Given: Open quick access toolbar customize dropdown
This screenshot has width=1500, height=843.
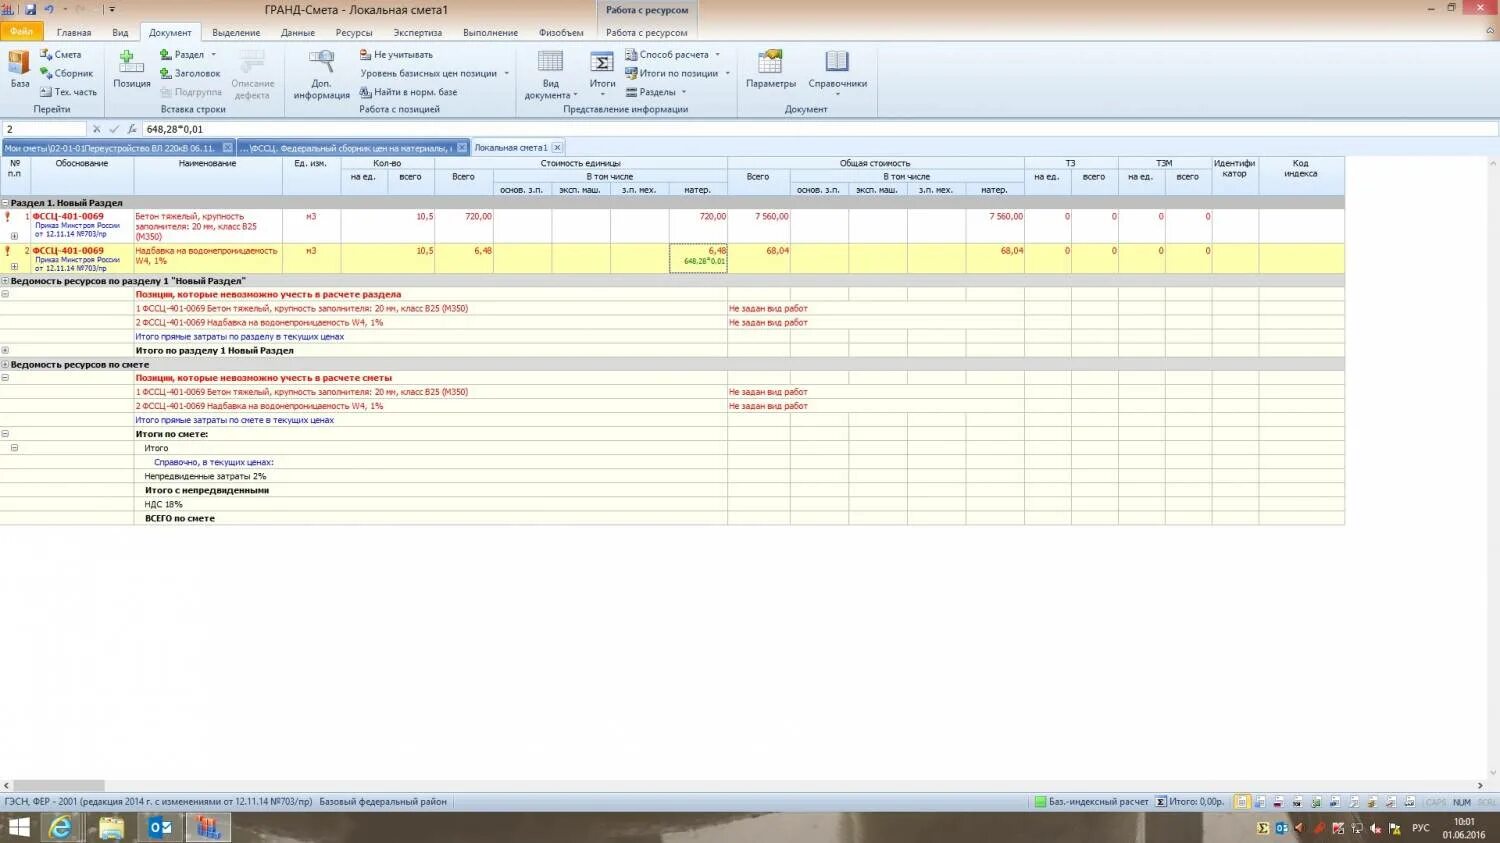Looking at the screenshot, I should click(112, 10).
